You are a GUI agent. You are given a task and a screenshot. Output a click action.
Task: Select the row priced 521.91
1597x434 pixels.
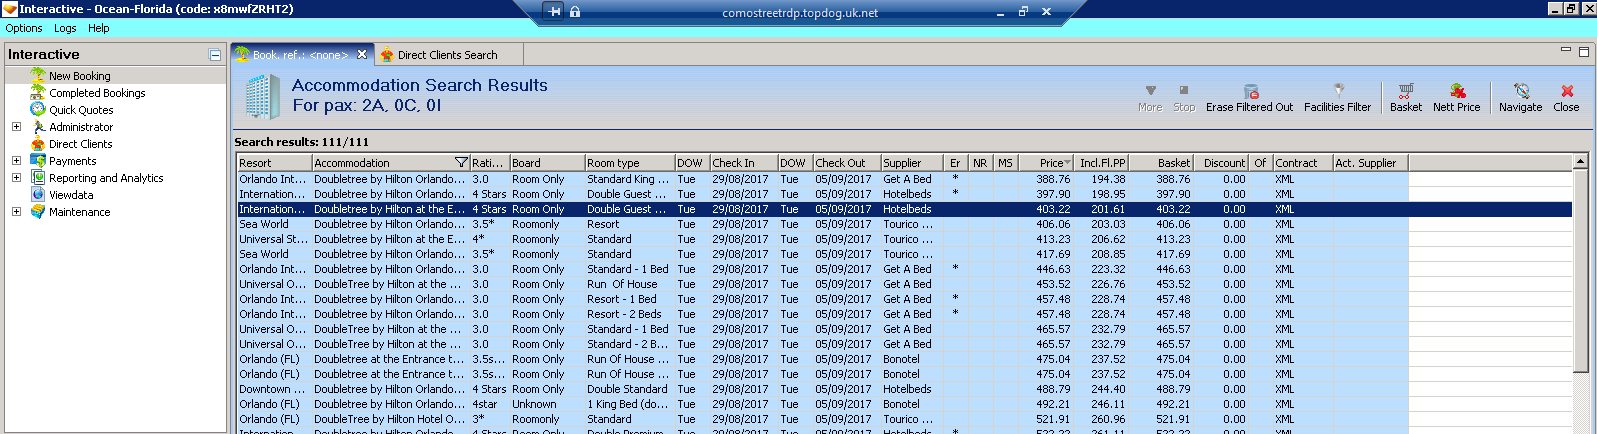[904, 419]
